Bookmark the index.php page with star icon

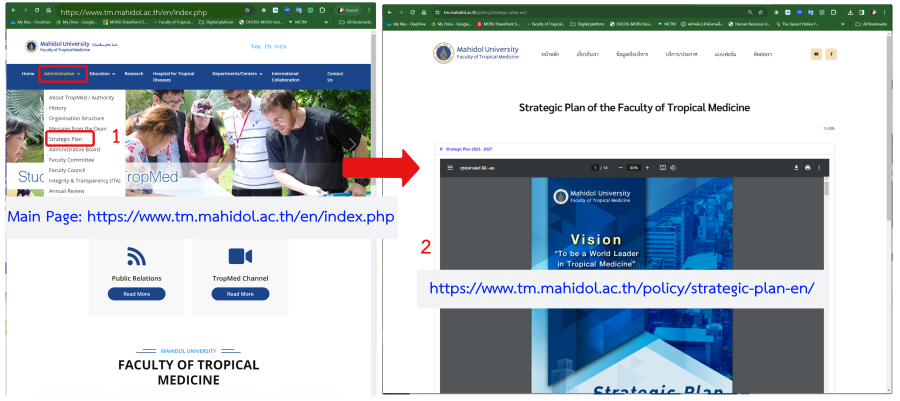[x=247, y=10]
